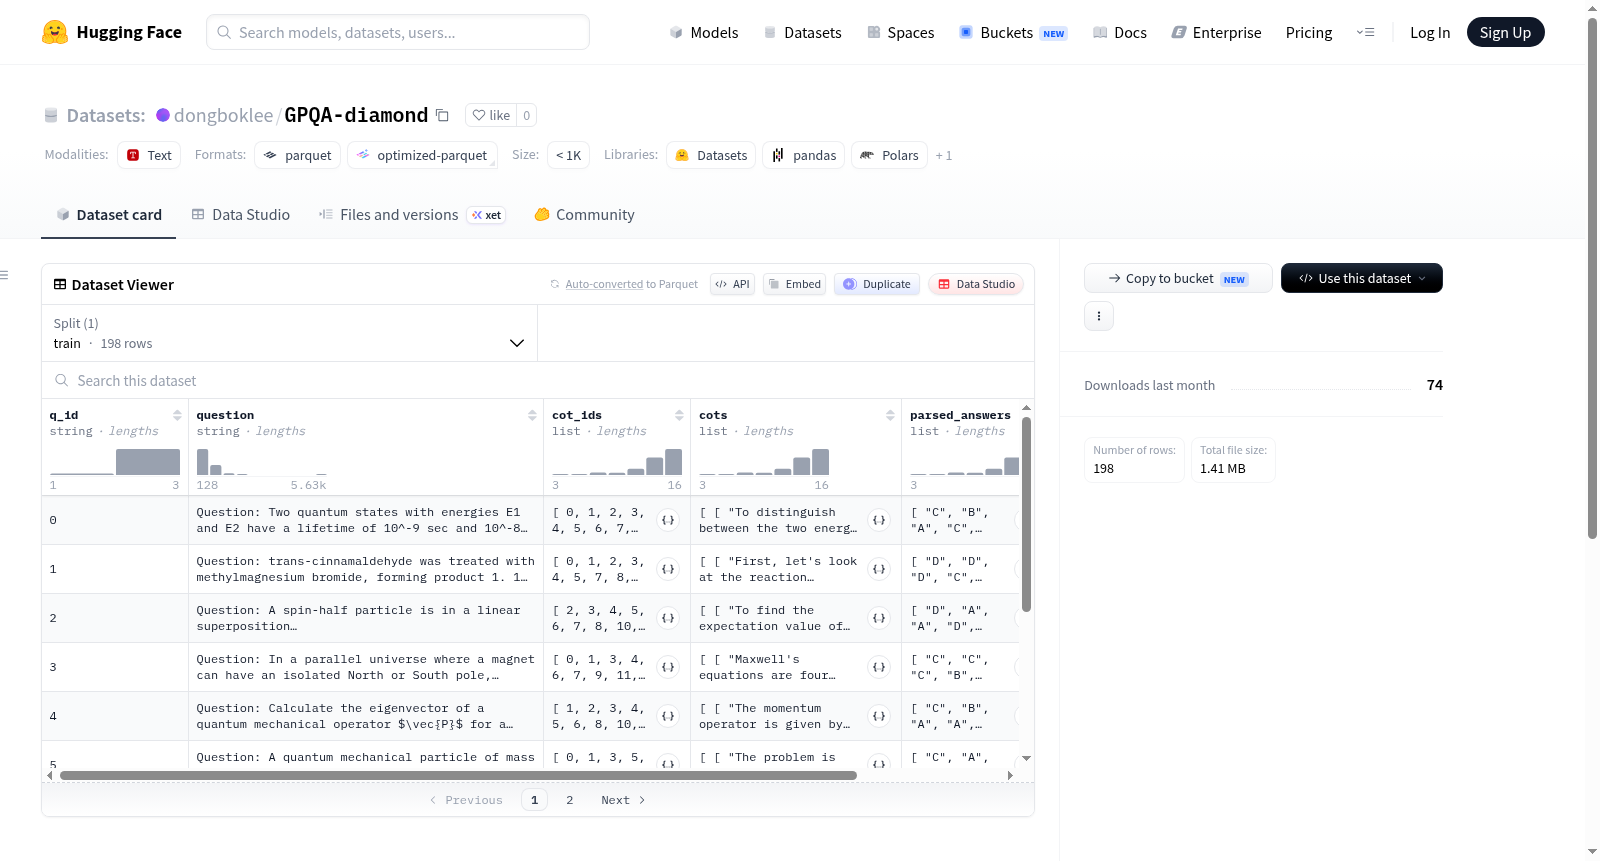Like the GPQA-diamond dataset

tap(491, 115)
